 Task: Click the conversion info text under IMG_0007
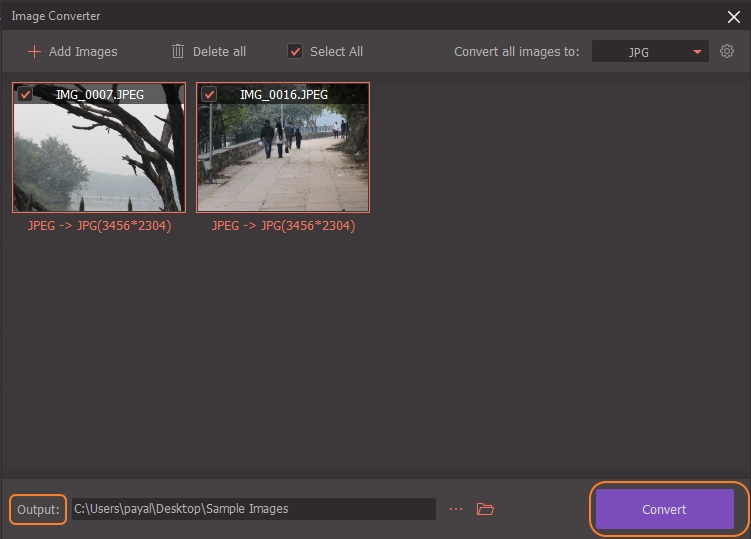[x=99, y=226]
